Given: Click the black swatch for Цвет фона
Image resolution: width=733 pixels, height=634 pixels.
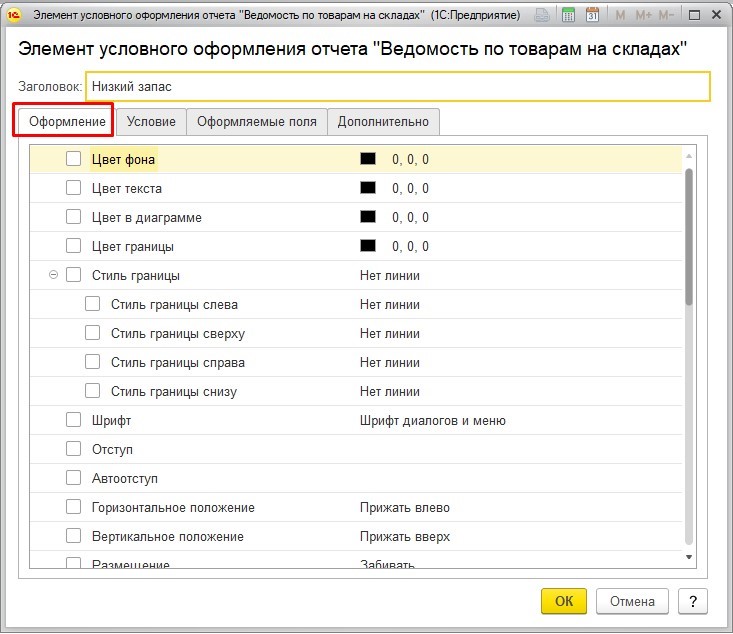Looking at the screenshot, I should point(368,159).
